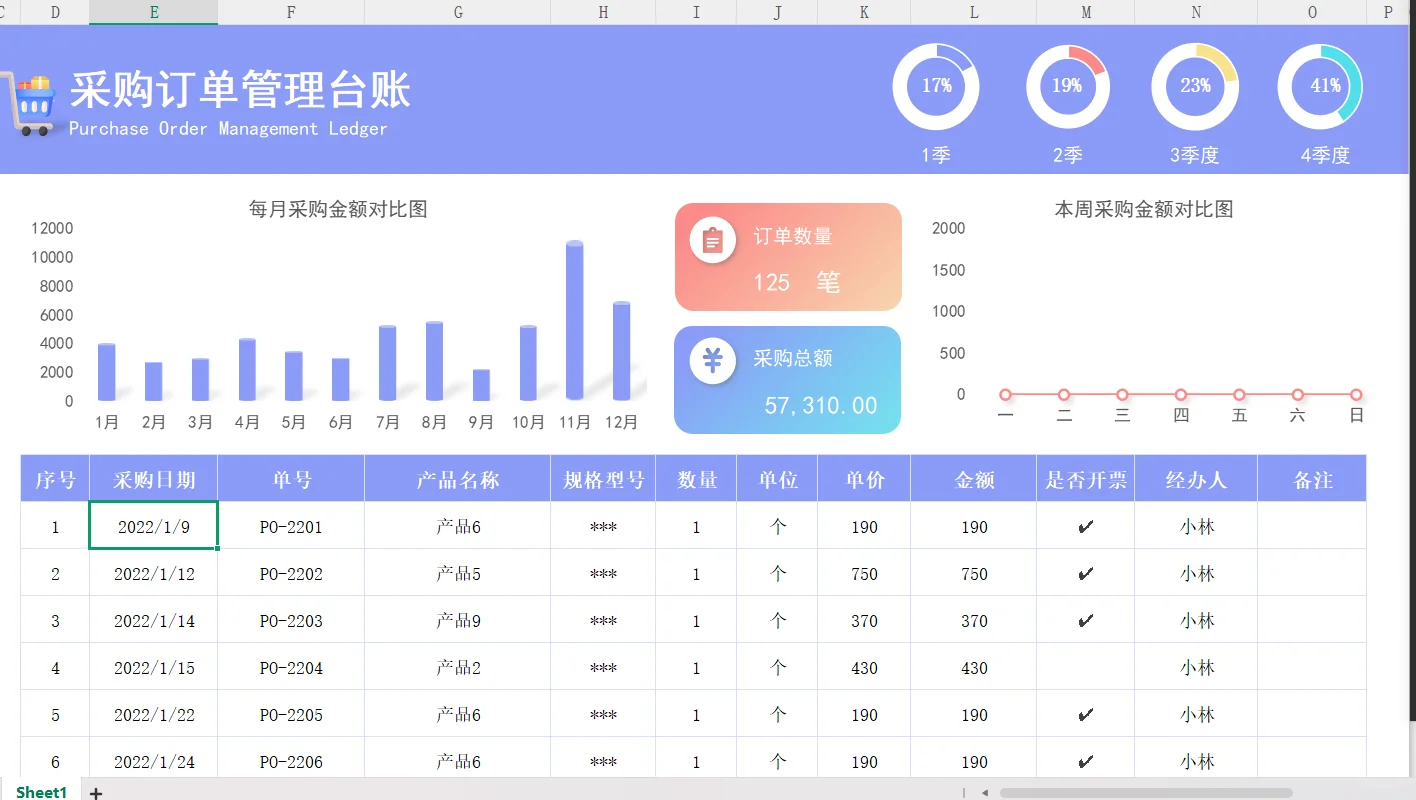Click the clipboard icon on 订单数量 card
Viewport: 1416px width, 800px height.
[x=712, y=240]
